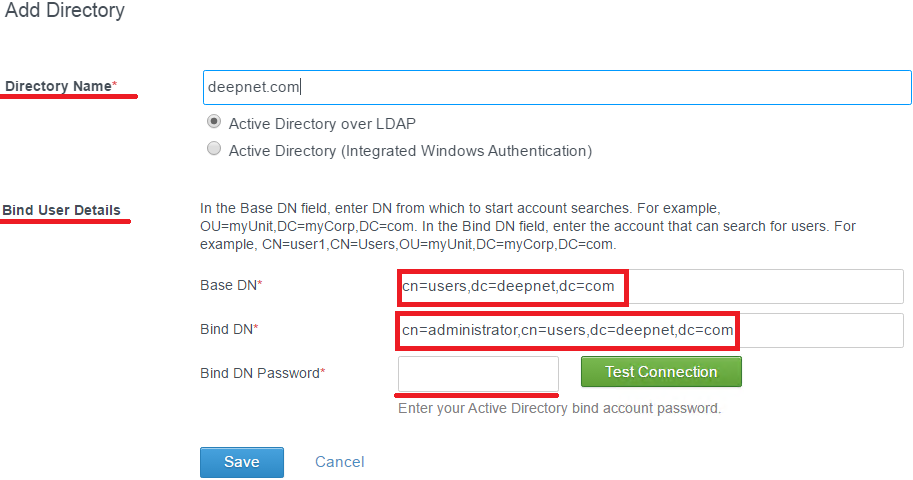913x480 pixels.
Task: Click the Bind DN Password label
Action: click(262, 373)
